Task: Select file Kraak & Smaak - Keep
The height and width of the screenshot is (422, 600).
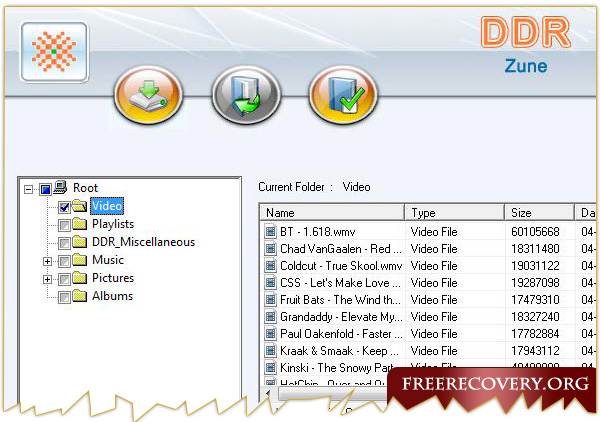Action: (x=339, y=351)
